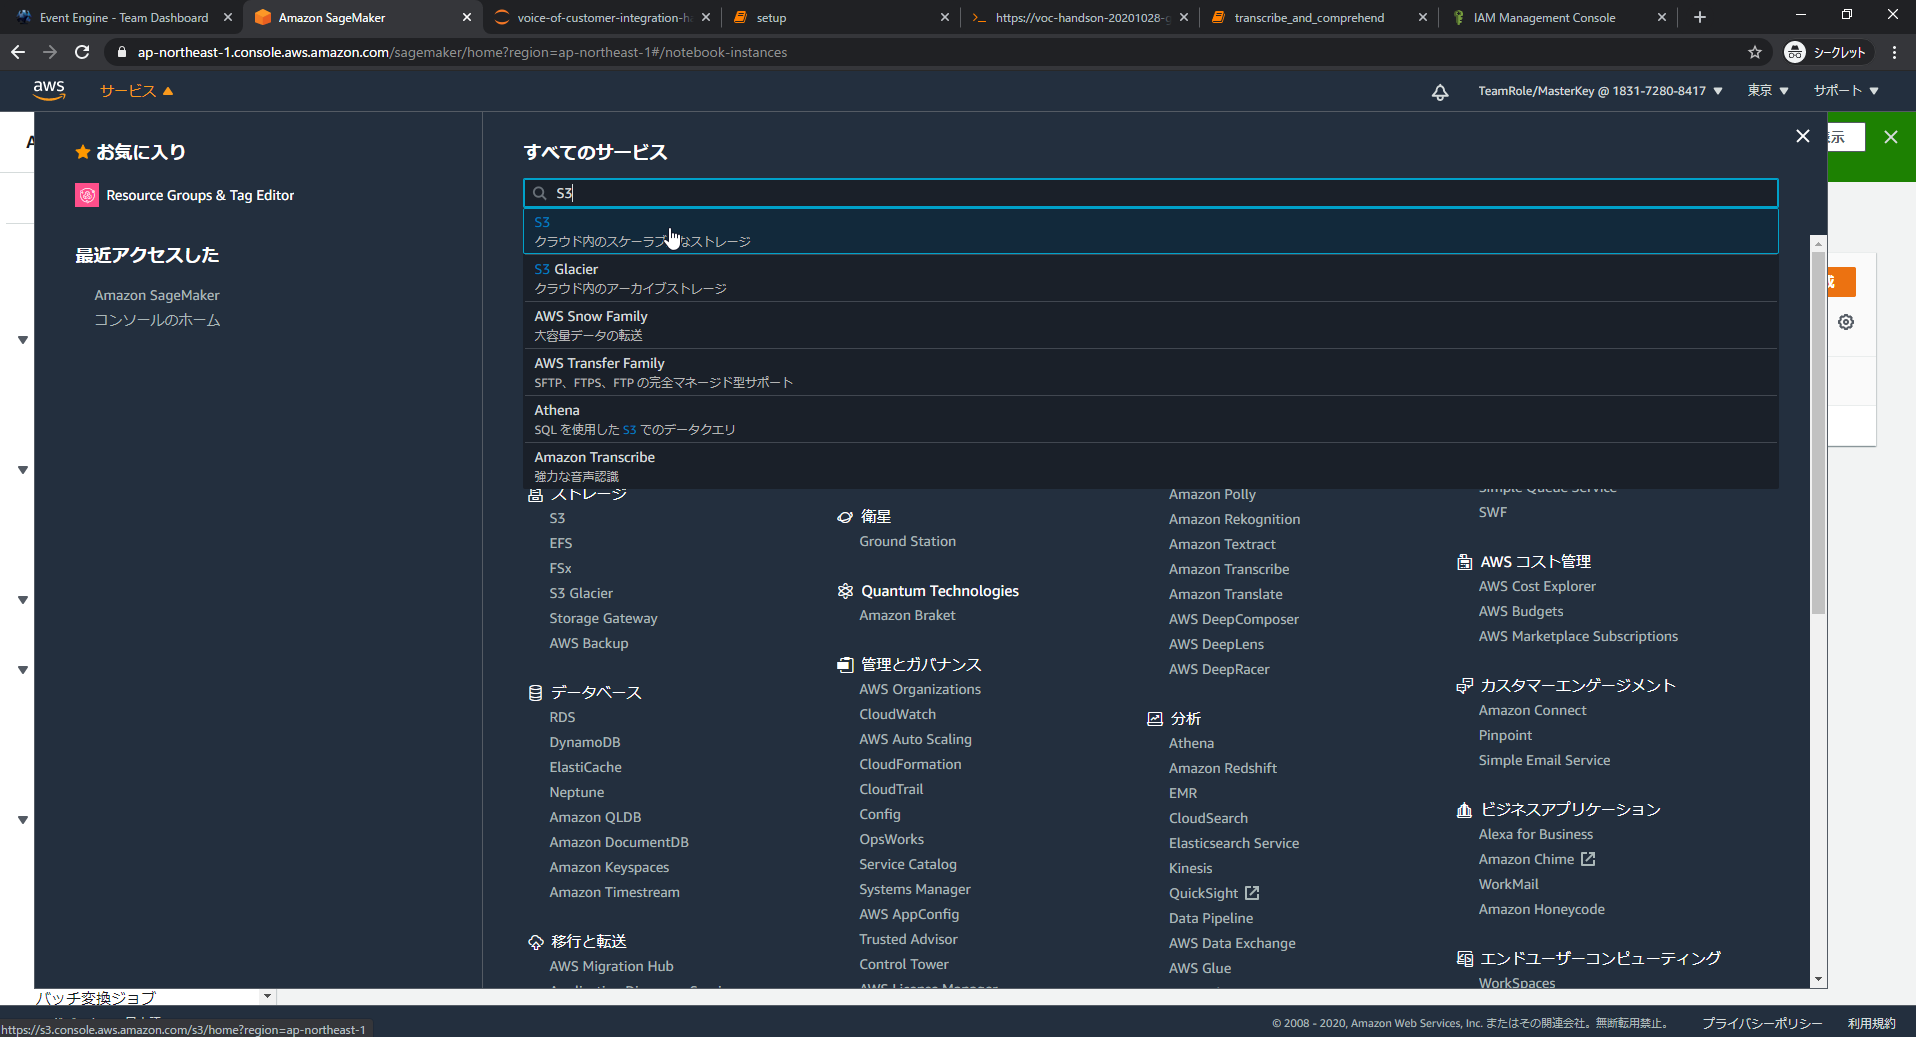The image size is (1916, 1037).
Task: Reload the page with the refresh icon
Action: tap(82, 52)
